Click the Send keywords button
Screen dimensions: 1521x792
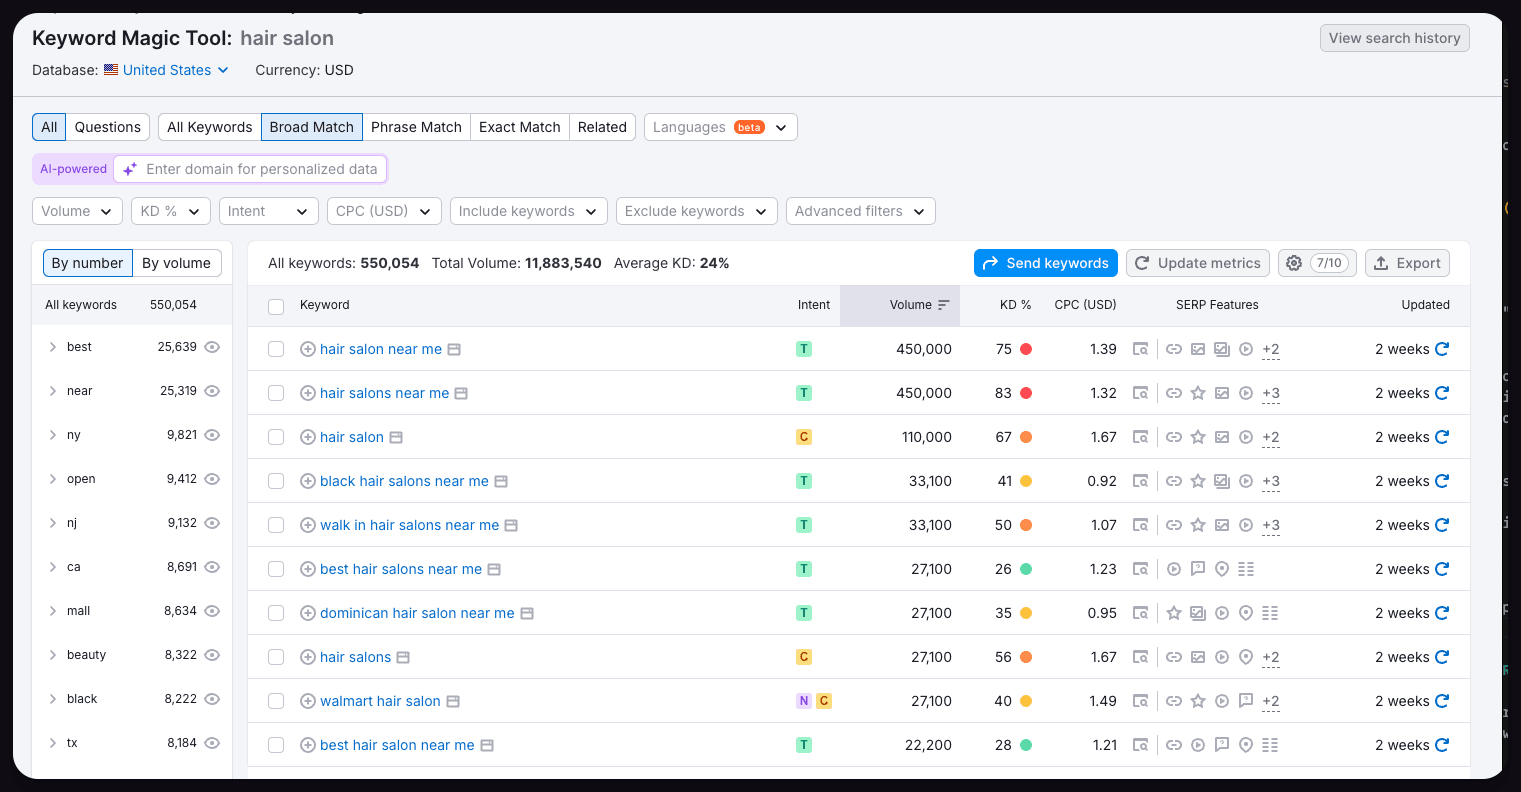(1045, 263)
